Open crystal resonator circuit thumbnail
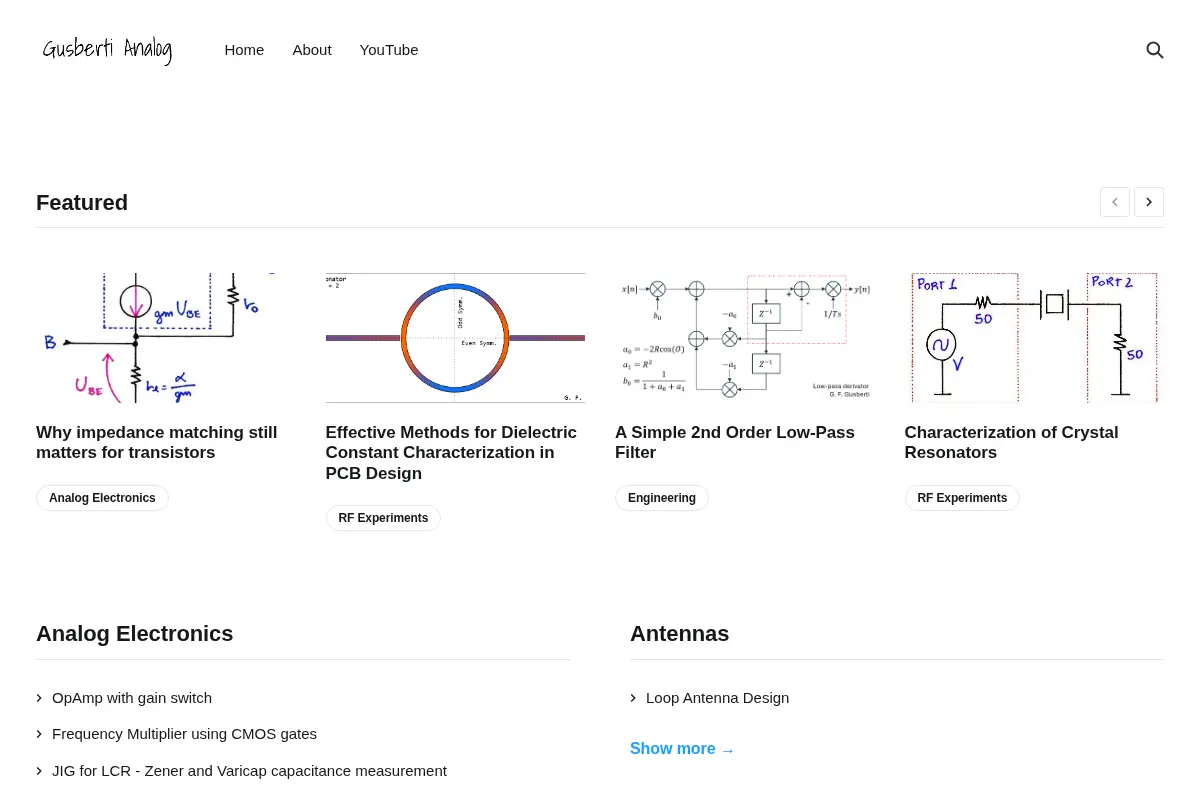Screen dimensions: 1200x800 (1034, 338)
